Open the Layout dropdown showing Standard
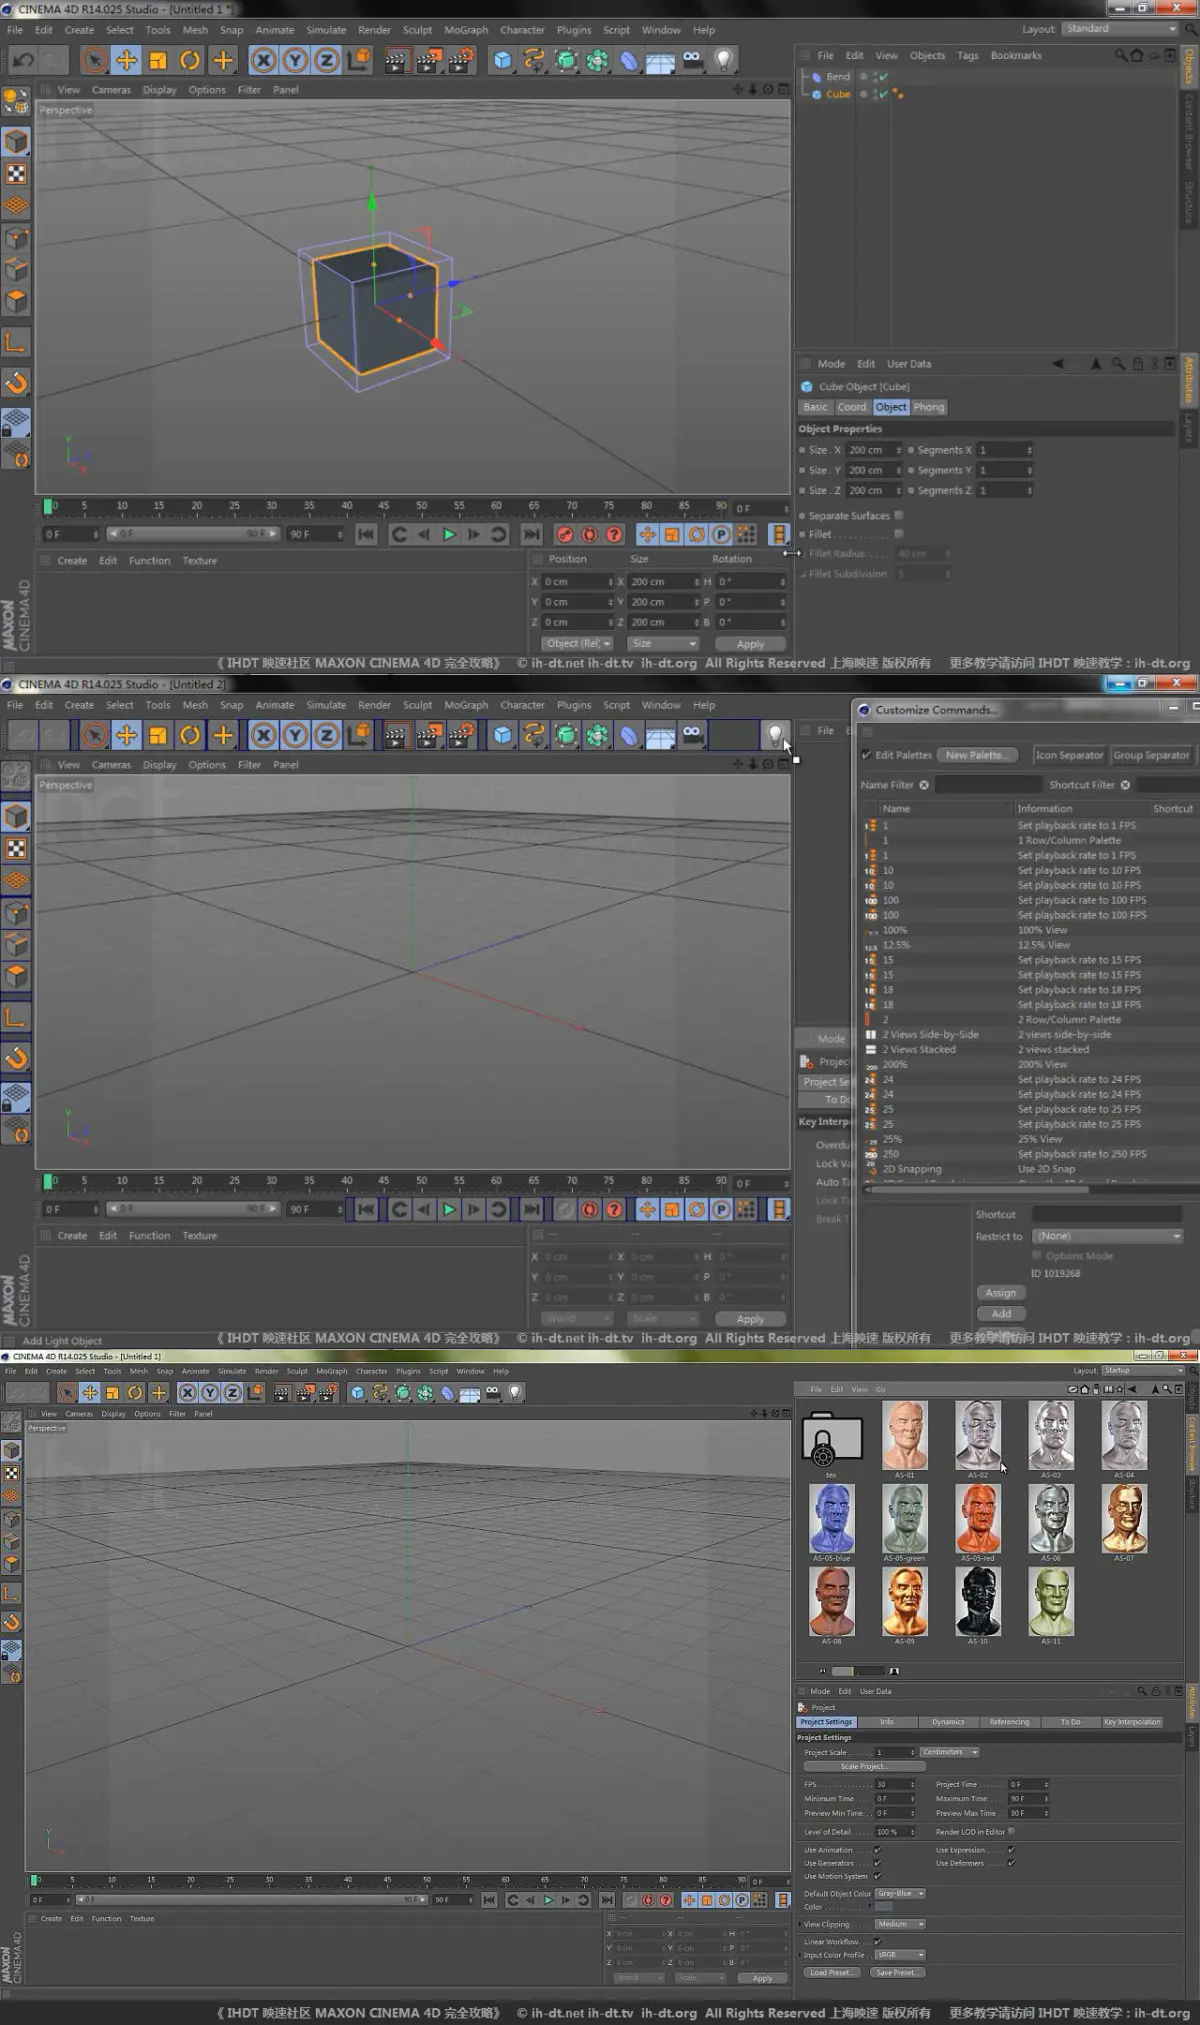This screenshot has height=2025, width=1200. pyautogui.click(x=1120, y=29)
